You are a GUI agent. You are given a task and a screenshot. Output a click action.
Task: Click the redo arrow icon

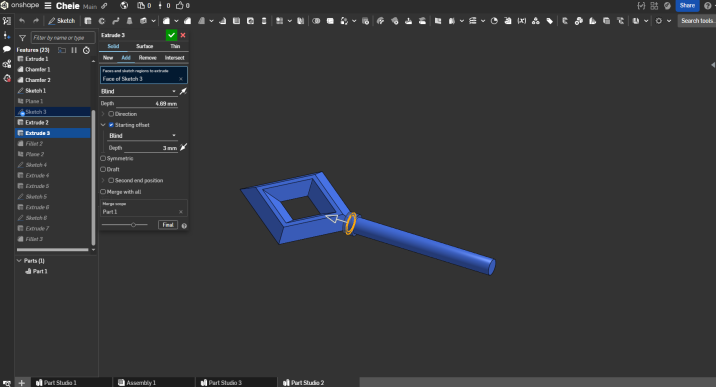pyautogui.click(x=36, y=21)
